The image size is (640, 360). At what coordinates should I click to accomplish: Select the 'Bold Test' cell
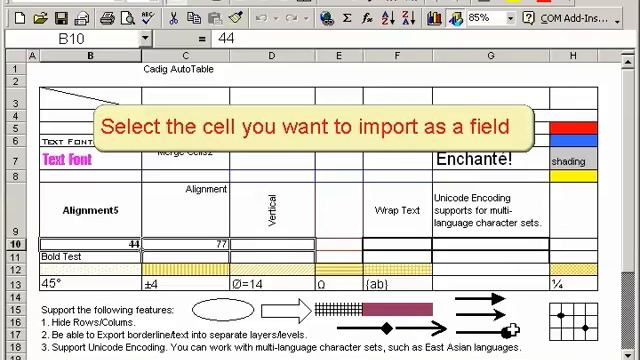click(x=90, y=257)
